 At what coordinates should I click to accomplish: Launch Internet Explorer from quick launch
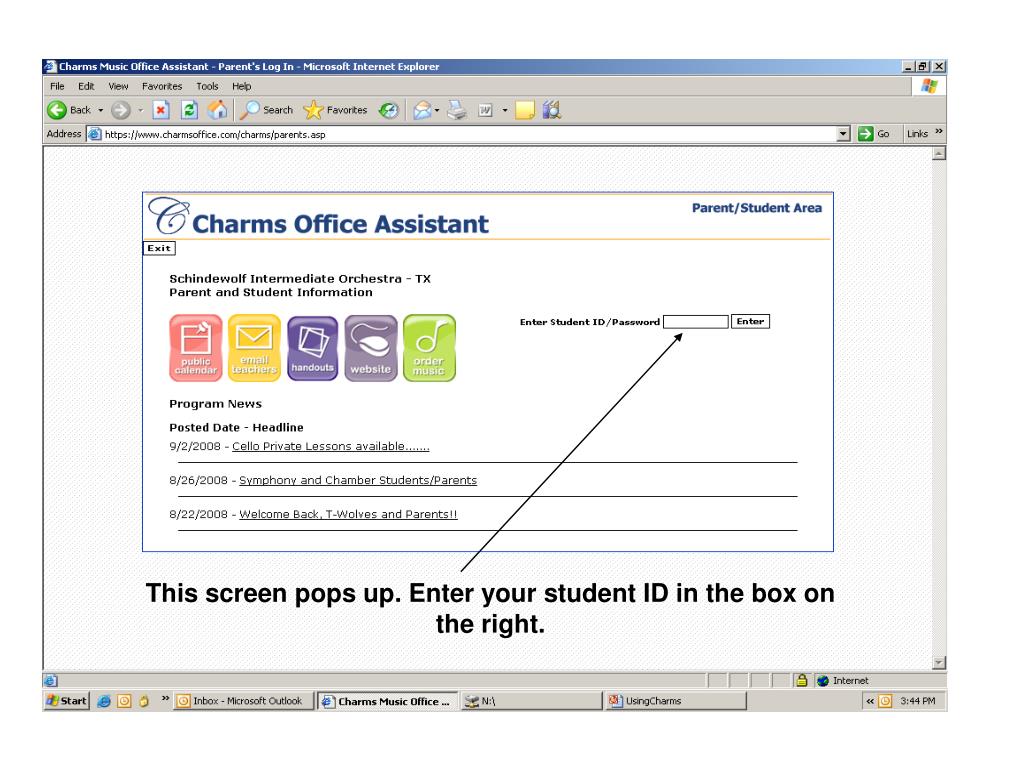pyautogui.click(x=104, y=701)
